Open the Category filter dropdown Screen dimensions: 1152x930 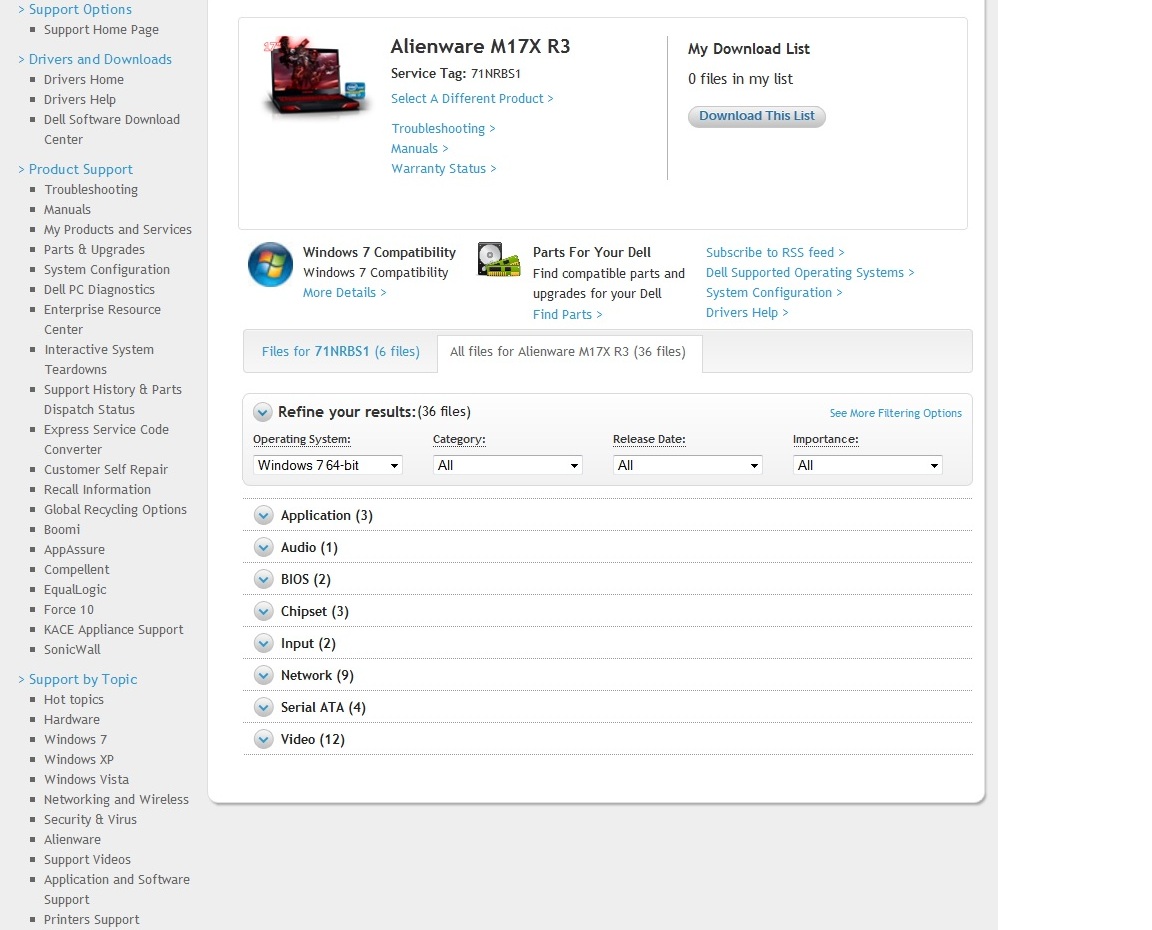pyautogui.click(x=508, y=465)
